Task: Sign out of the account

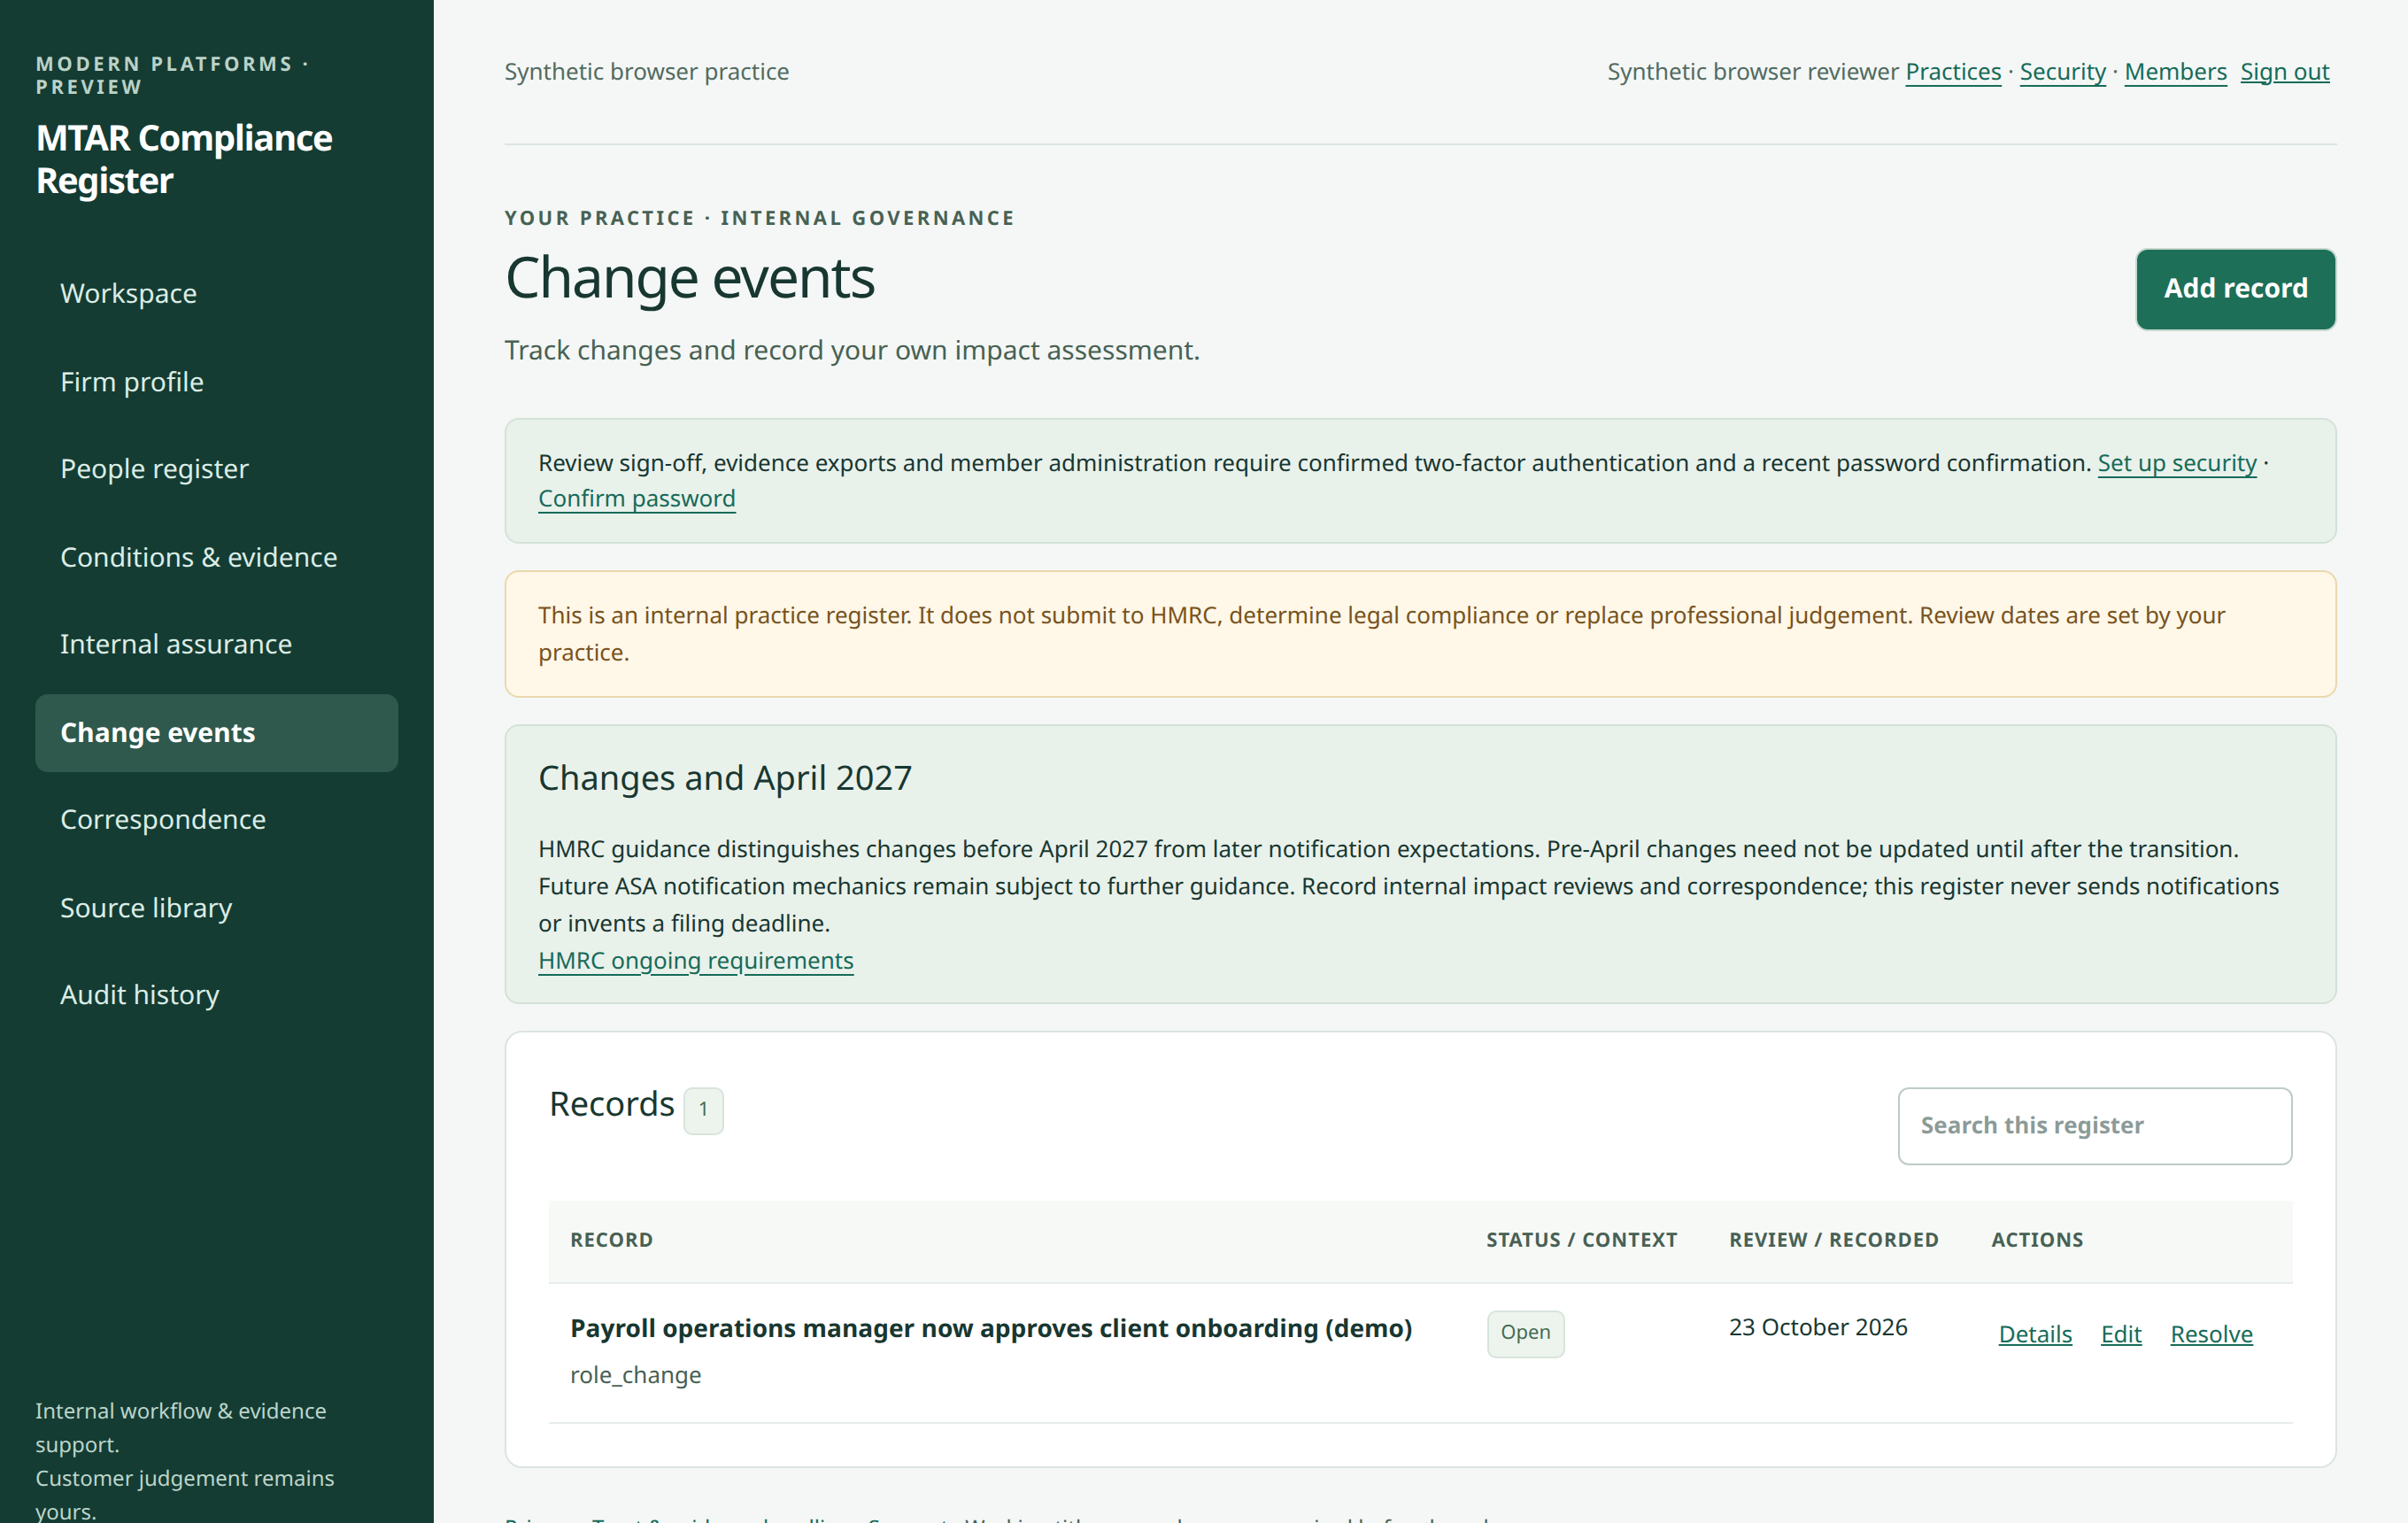Action: [2284, 72]
